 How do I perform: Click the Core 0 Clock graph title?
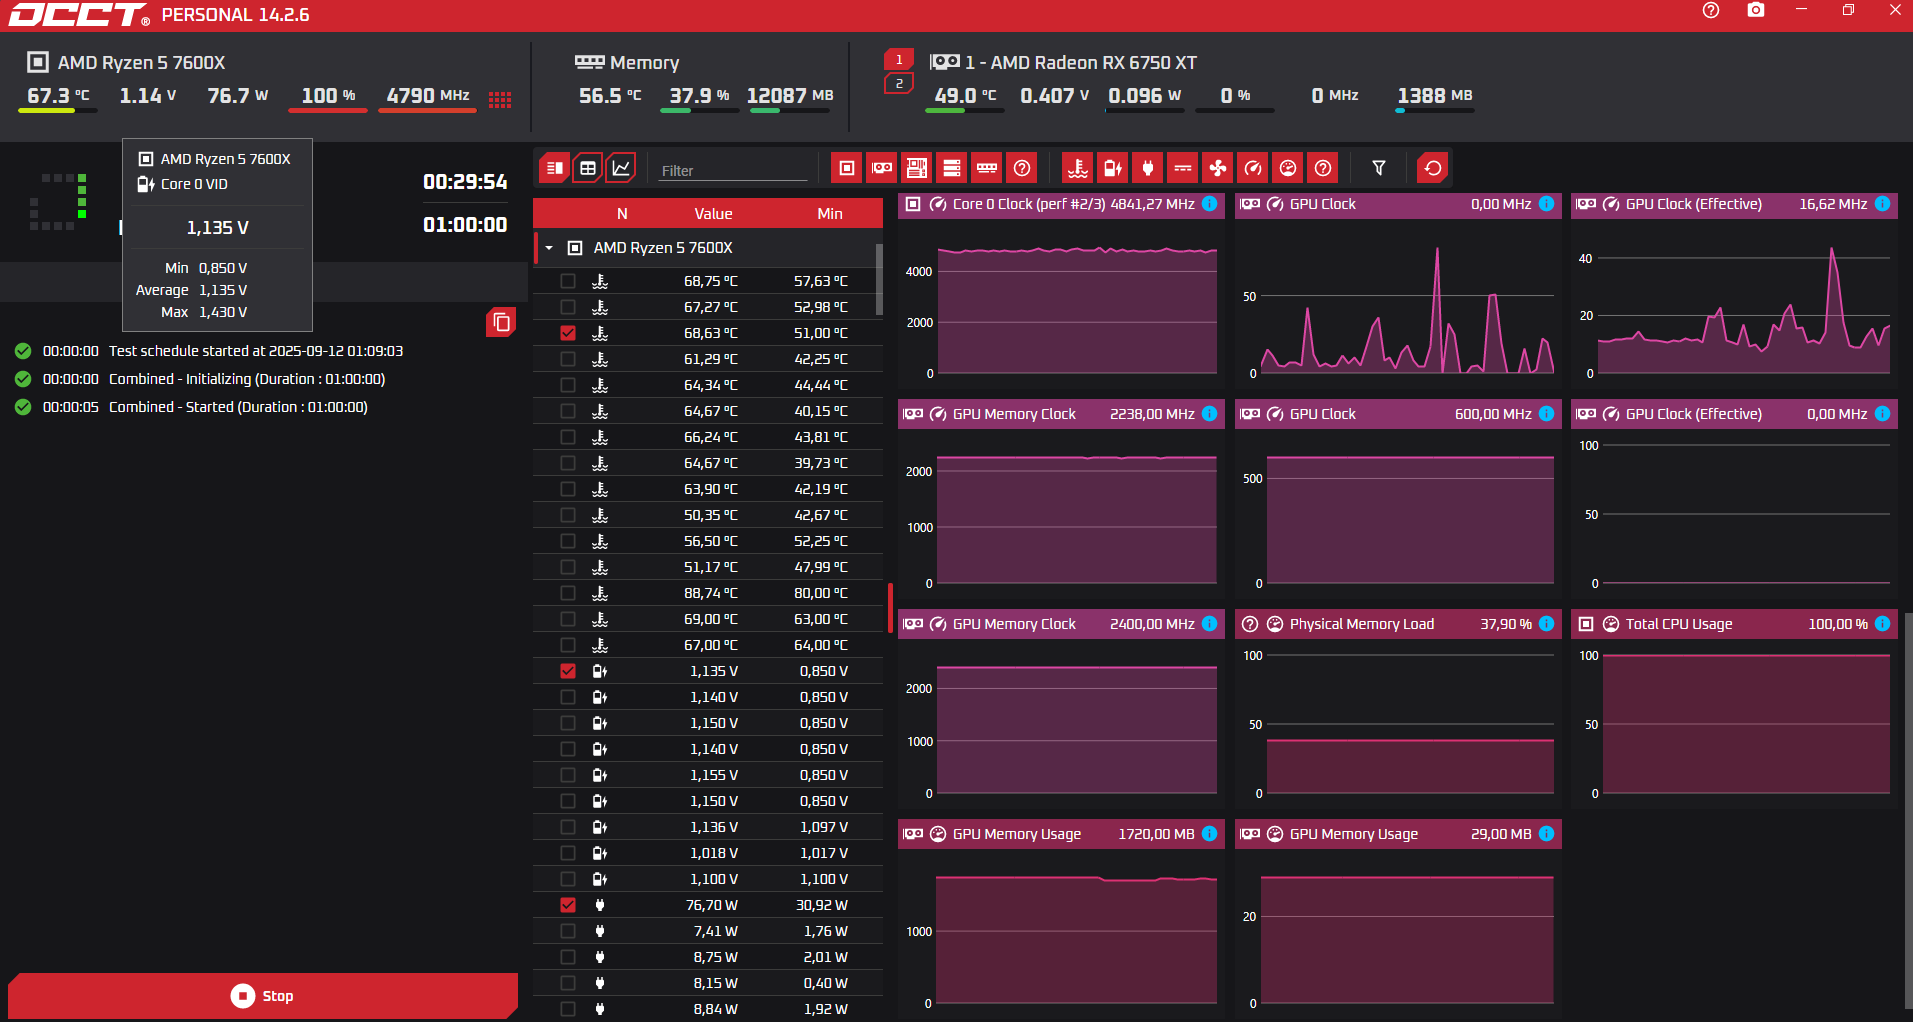(x=1029, y=204)
